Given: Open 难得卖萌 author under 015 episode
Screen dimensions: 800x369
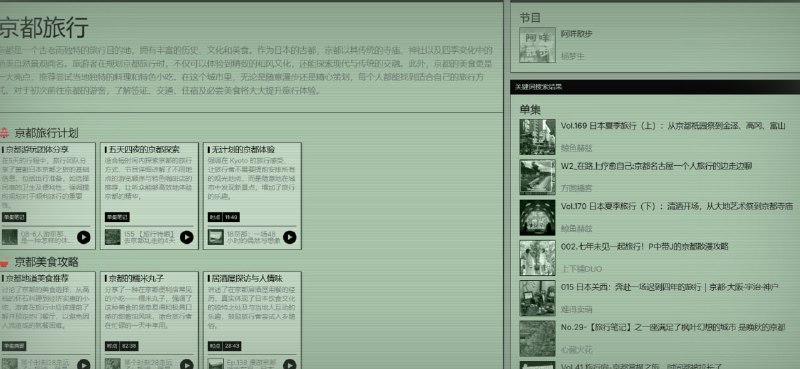Looking at the screenshot, I should (x=577, y=309).
